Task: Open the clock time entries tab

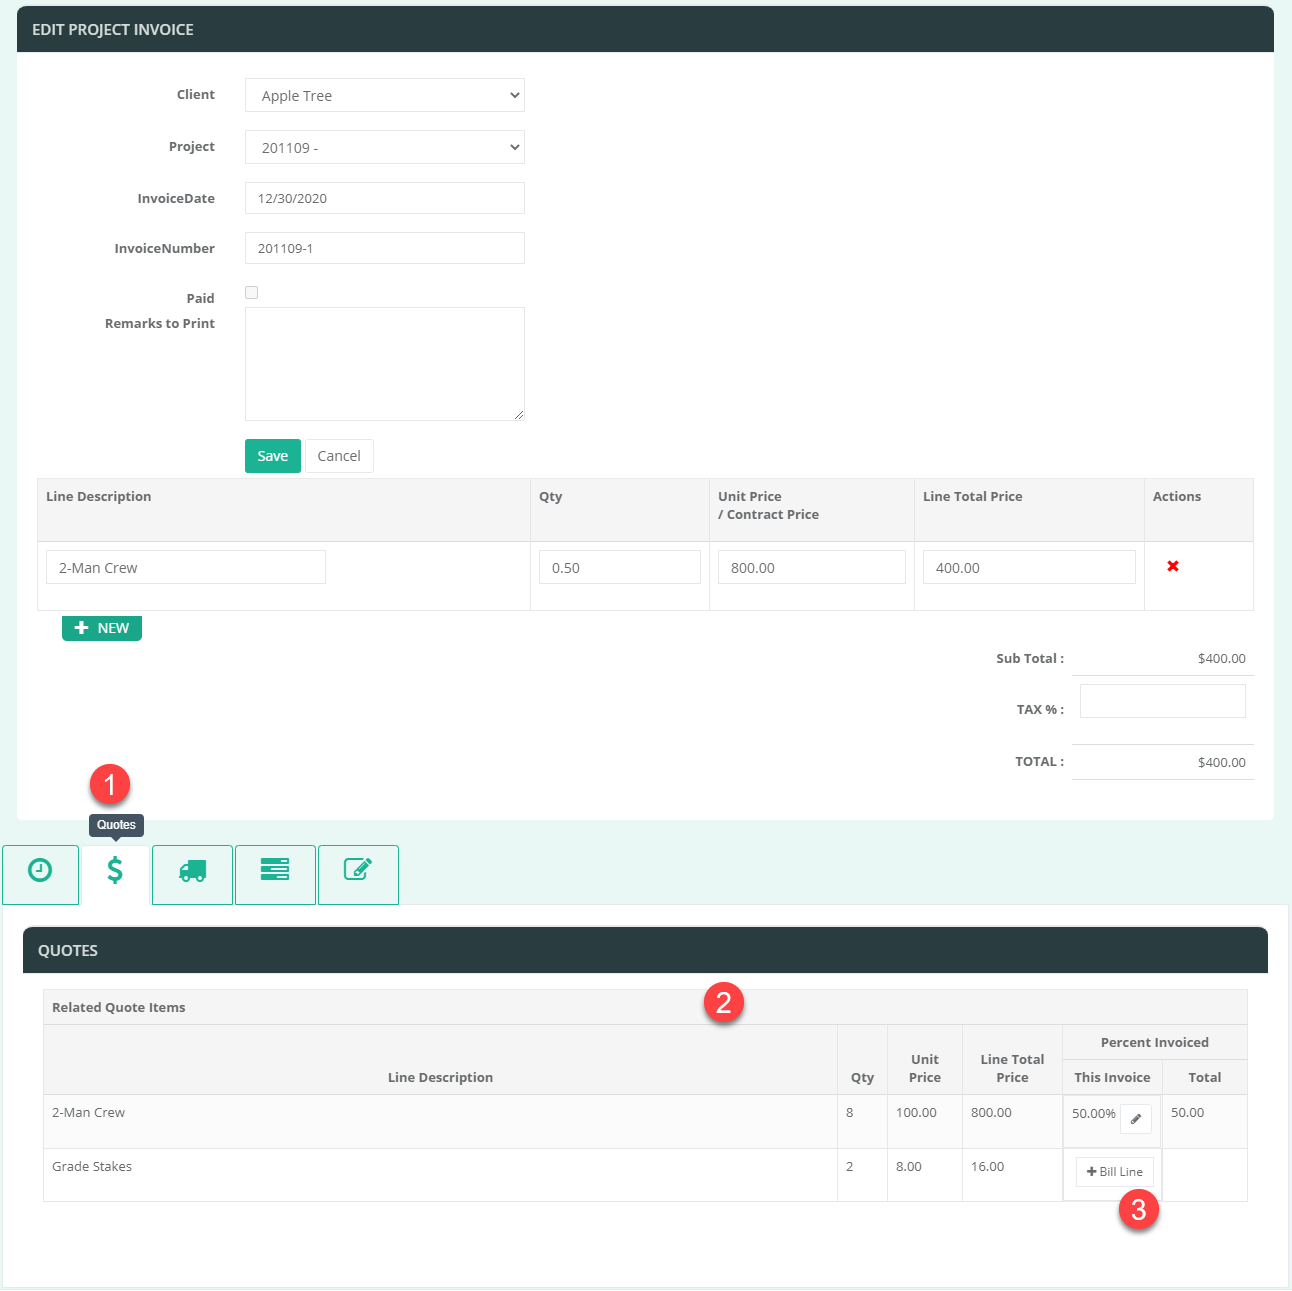Action: coord(40,874)
